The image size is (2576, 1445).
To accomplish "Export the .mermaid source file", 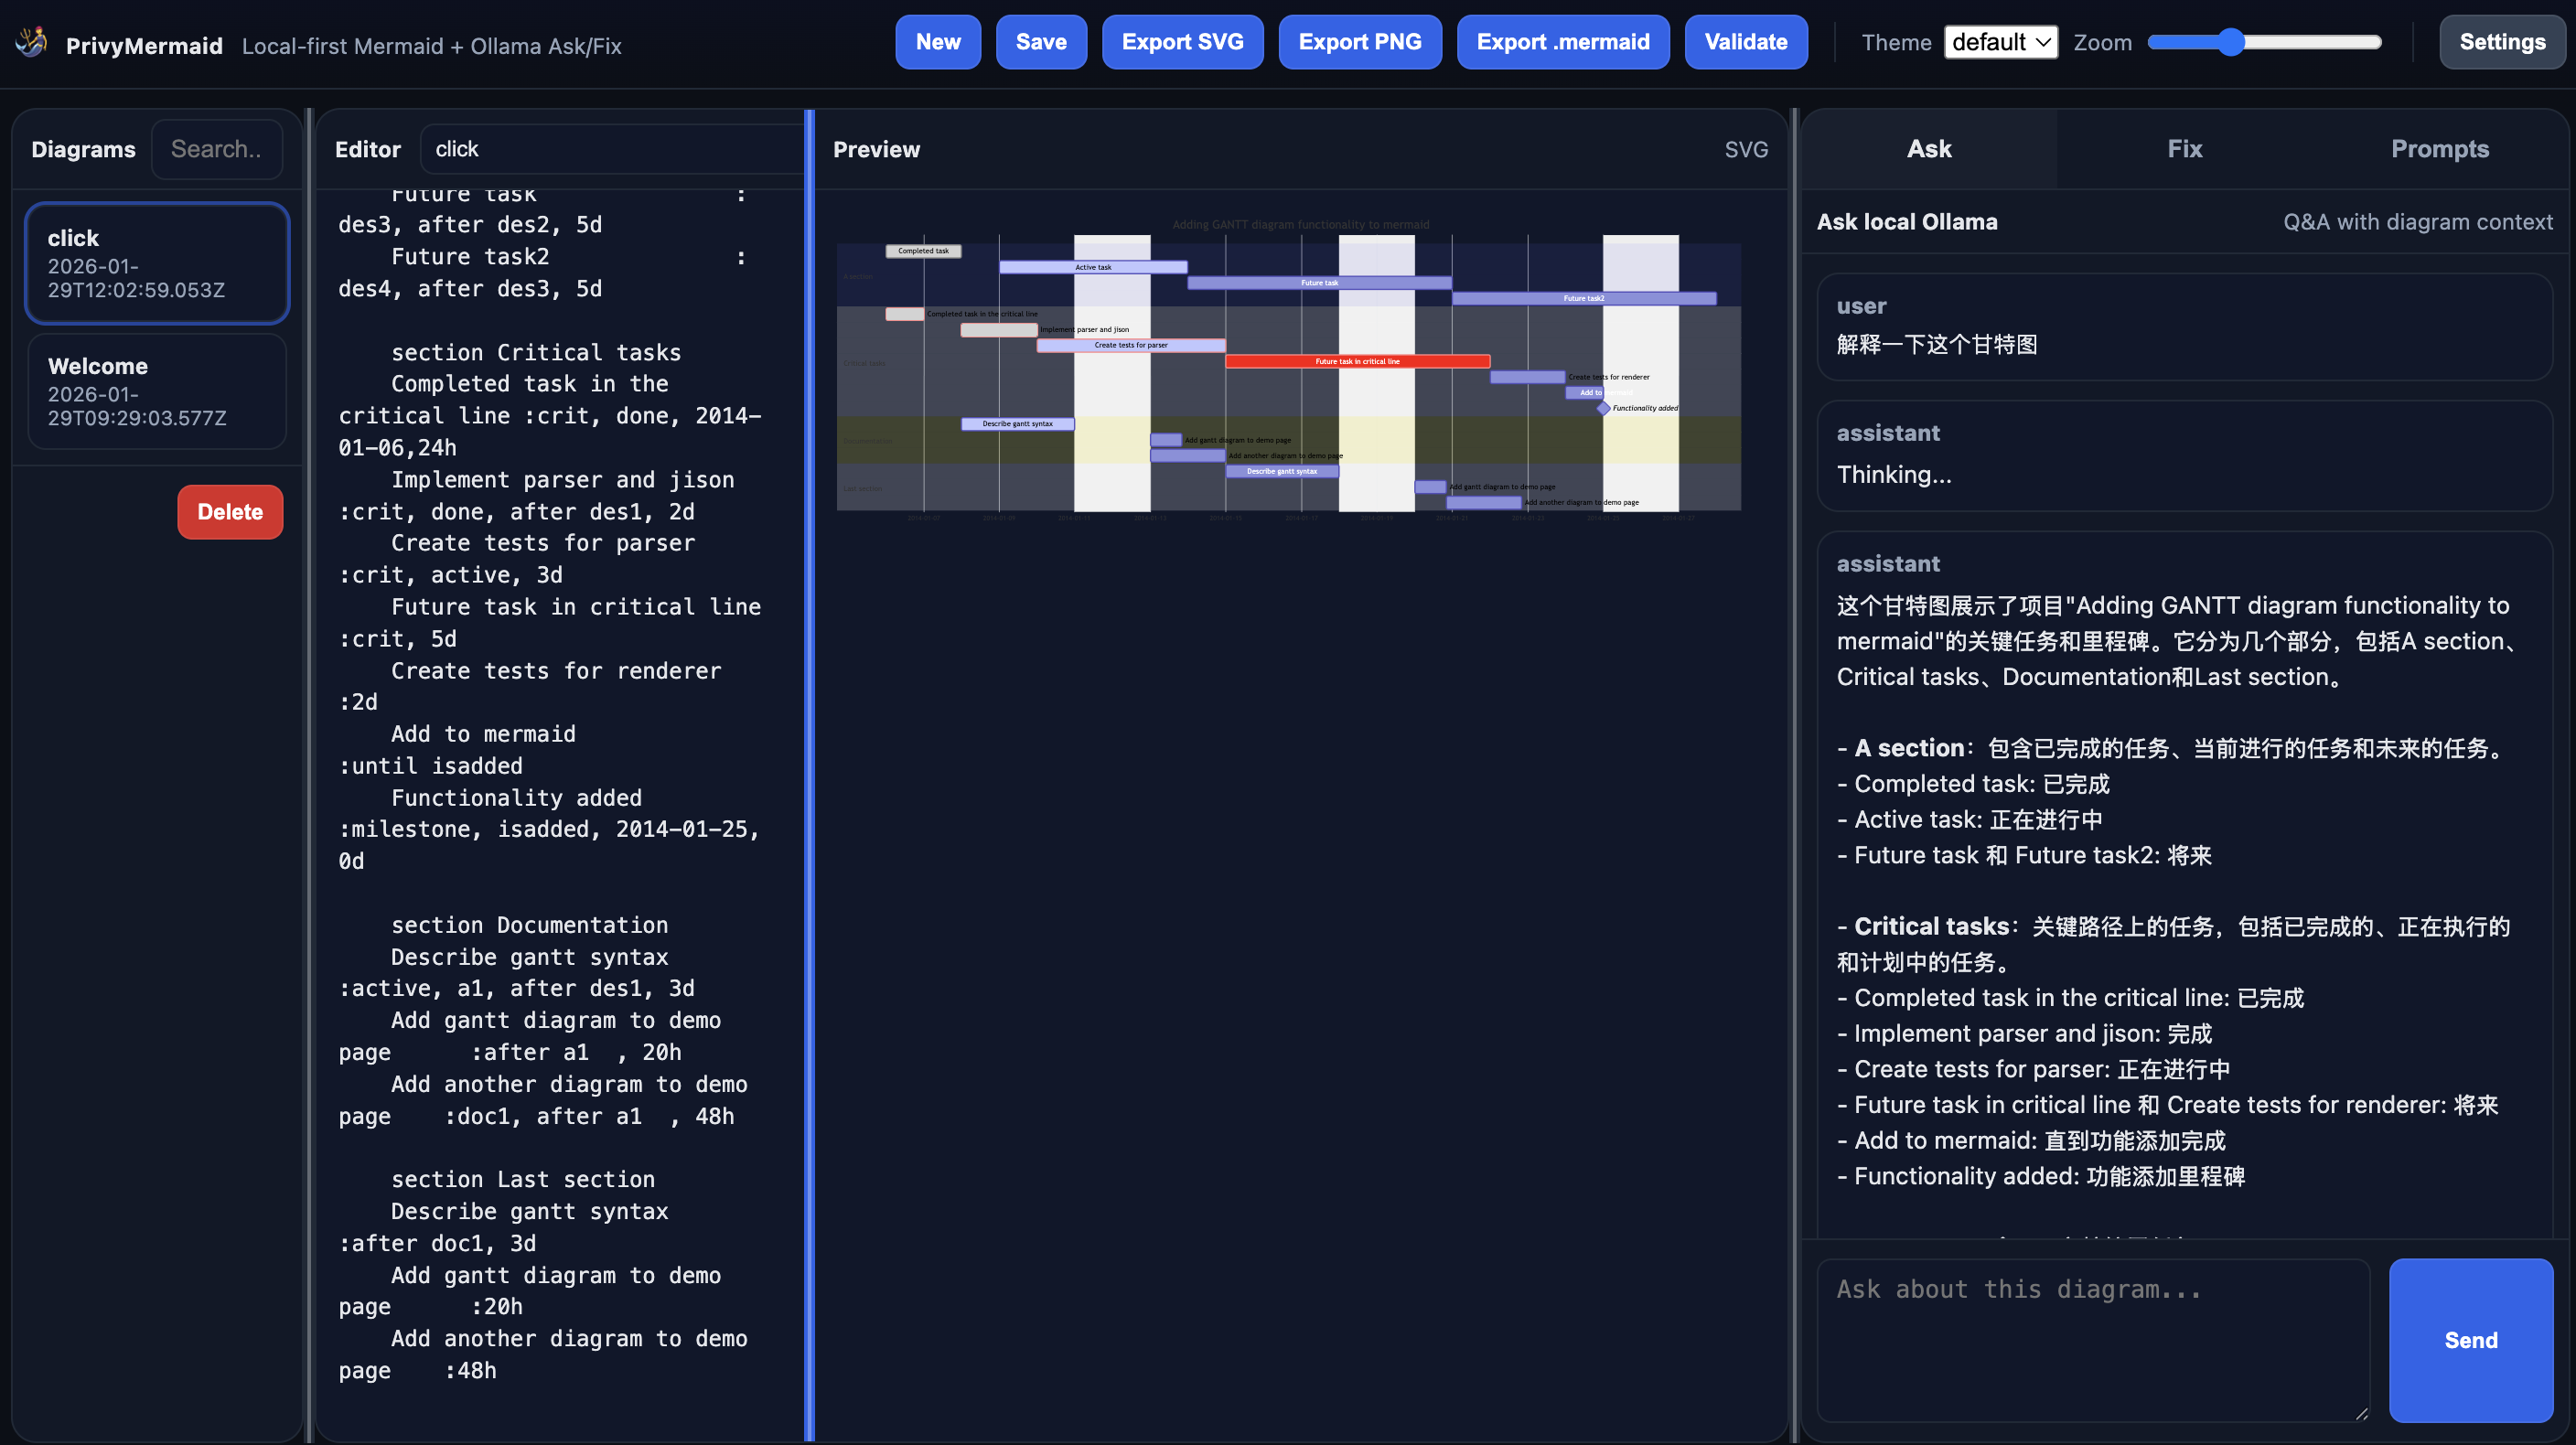I will [1563, 42].
